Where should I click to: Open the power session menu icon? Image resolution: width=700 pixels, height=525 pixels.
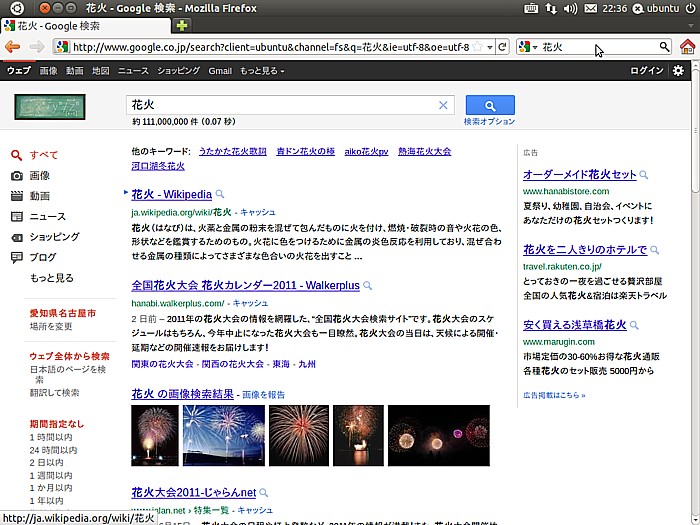[690, 8]
